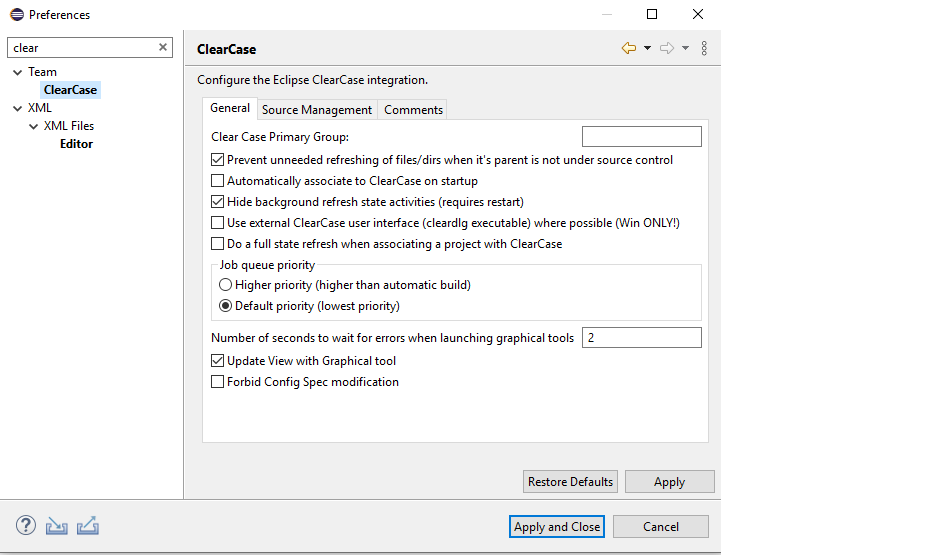
Task: Uncheck Update View with Graphical tool
Action: point(218,361)
